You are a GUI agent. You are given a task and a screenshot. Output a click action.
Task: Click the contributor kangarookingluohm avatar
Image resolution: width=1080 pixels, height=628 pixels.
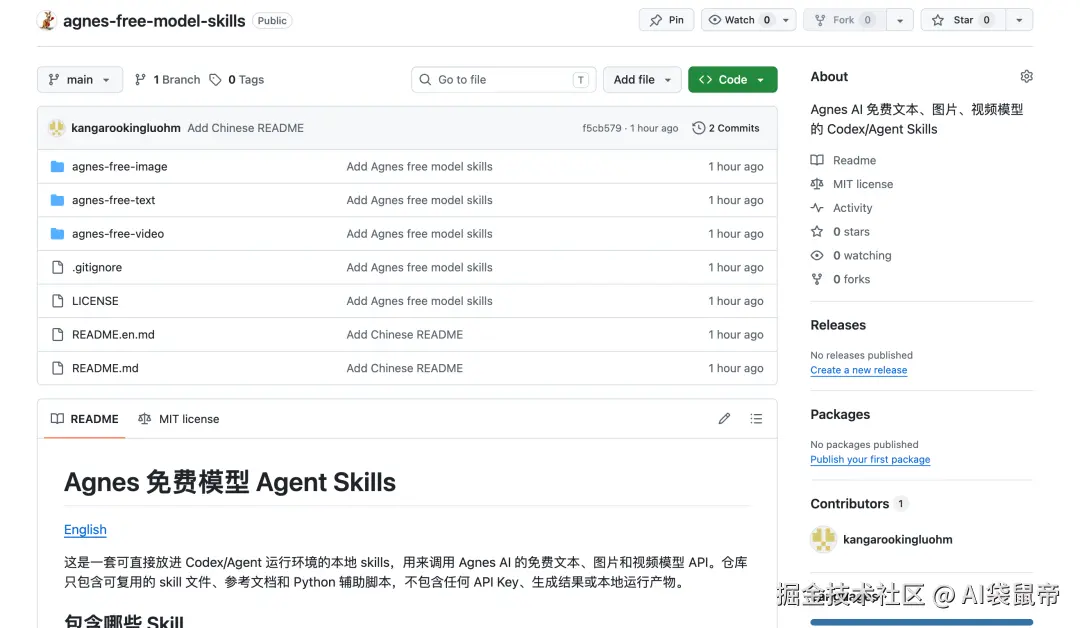pos(823,539)
